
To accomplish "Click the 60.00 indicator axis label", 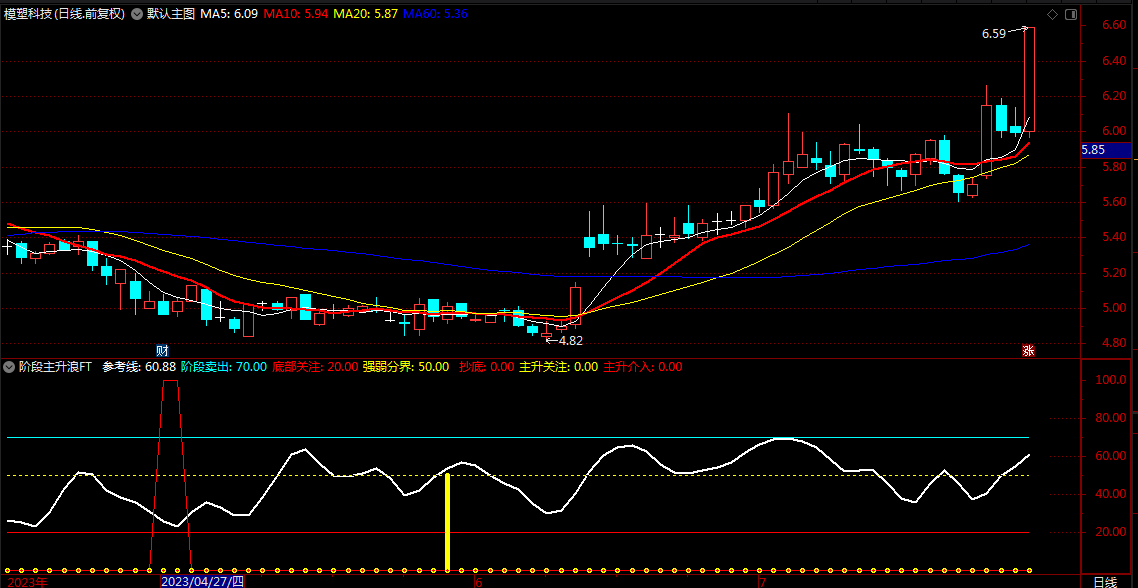I will pyautogui.click(x=1111, y=456).
